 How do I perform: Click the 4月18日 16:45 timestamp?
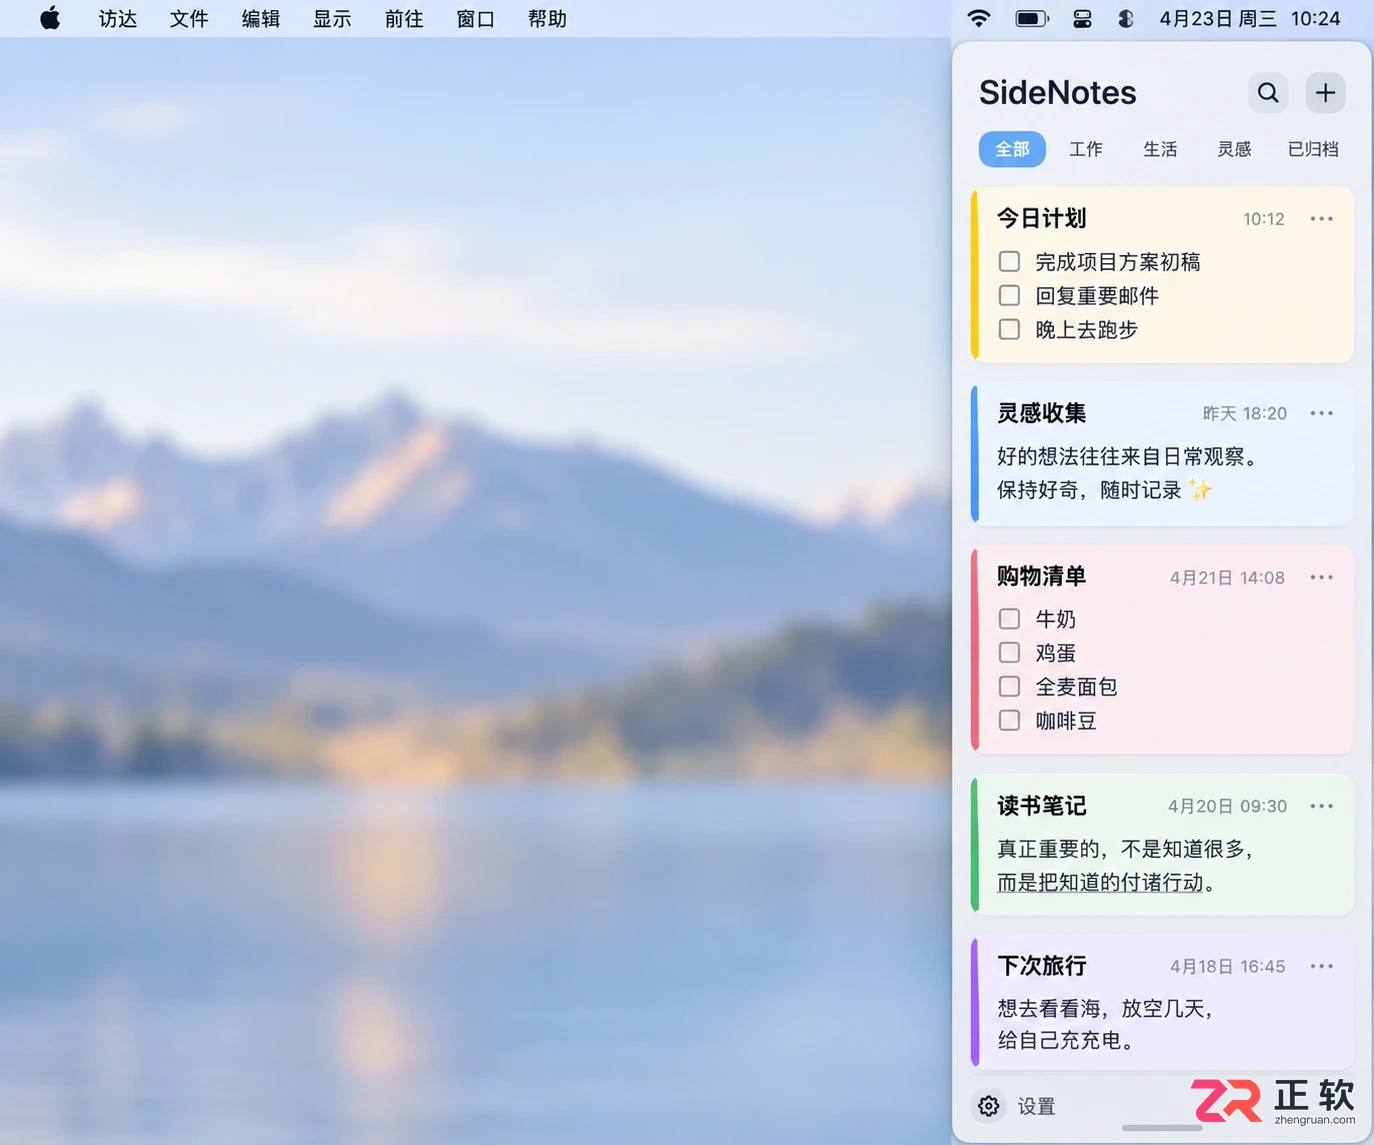(1228, 966)
